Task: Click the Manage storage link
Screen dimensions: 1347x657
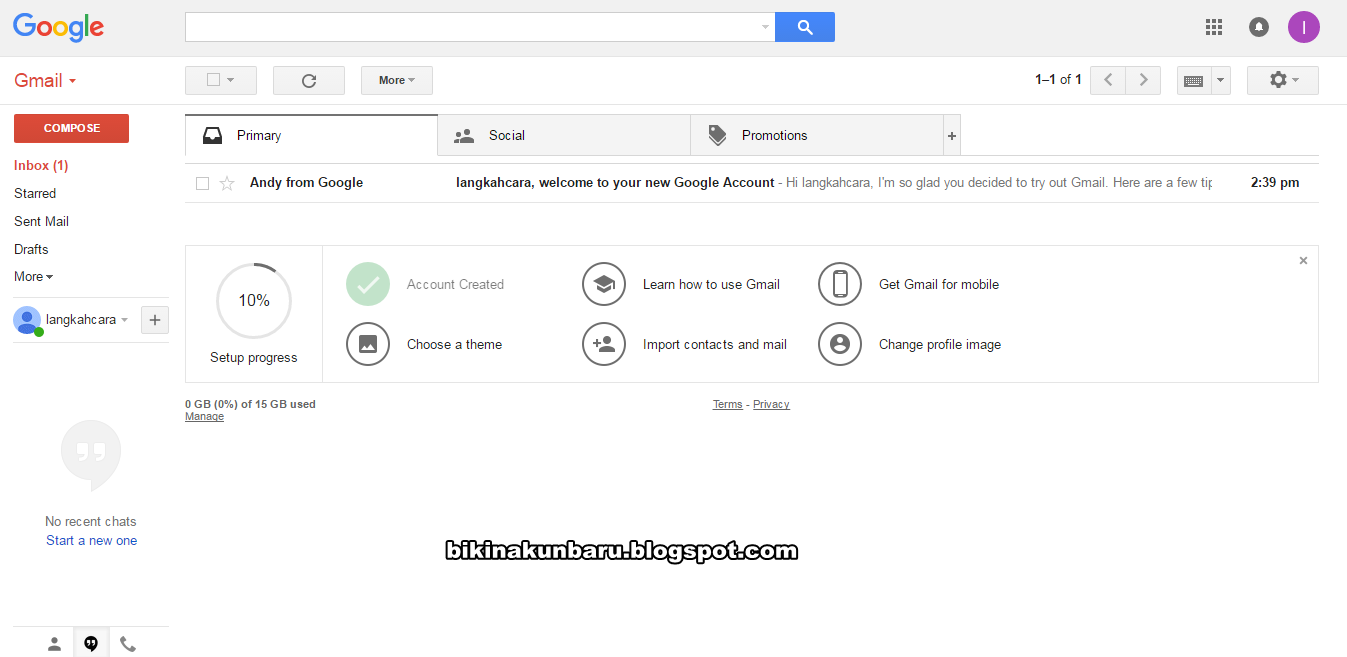Action: point(204,417)
